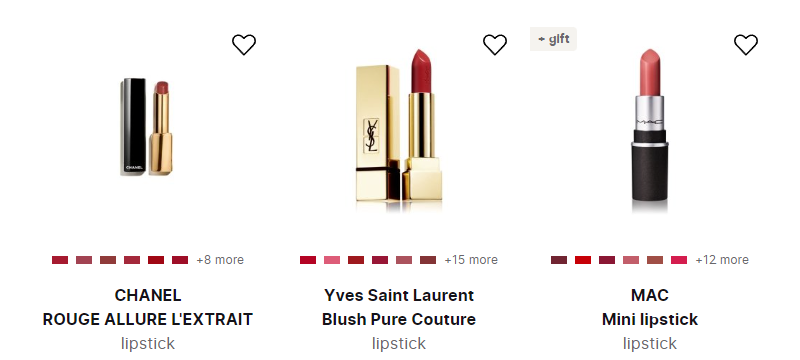Select first red swatch under CHANEL lipstick
This screenshot has width=800, height=360.
(x=60, y=260)
